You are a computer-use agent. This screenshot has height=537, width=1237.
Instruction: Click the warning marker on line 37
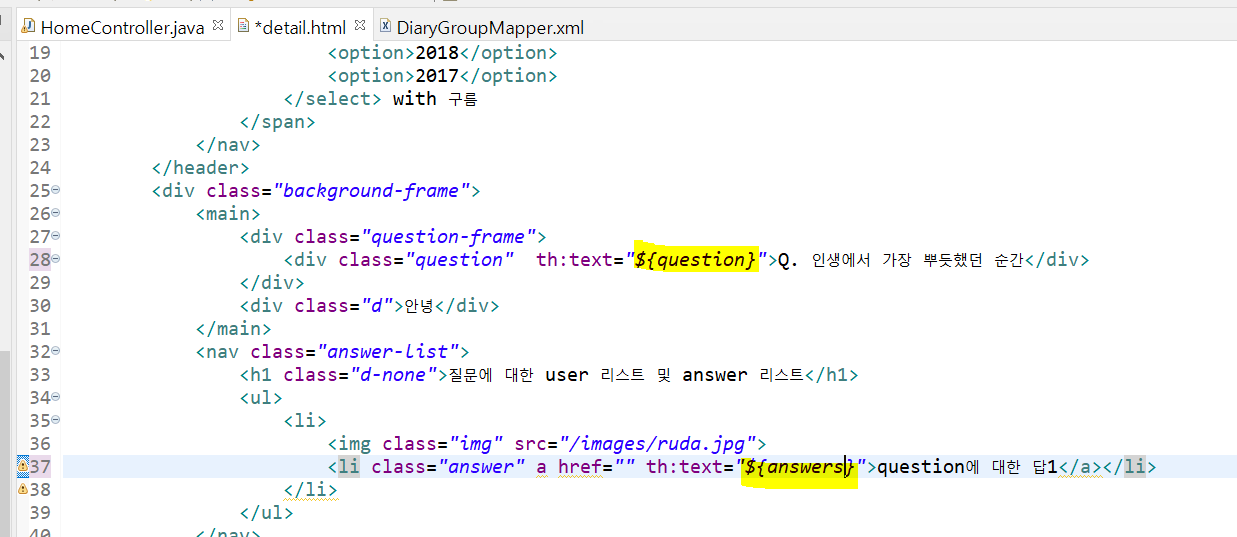tap(22, 466)
